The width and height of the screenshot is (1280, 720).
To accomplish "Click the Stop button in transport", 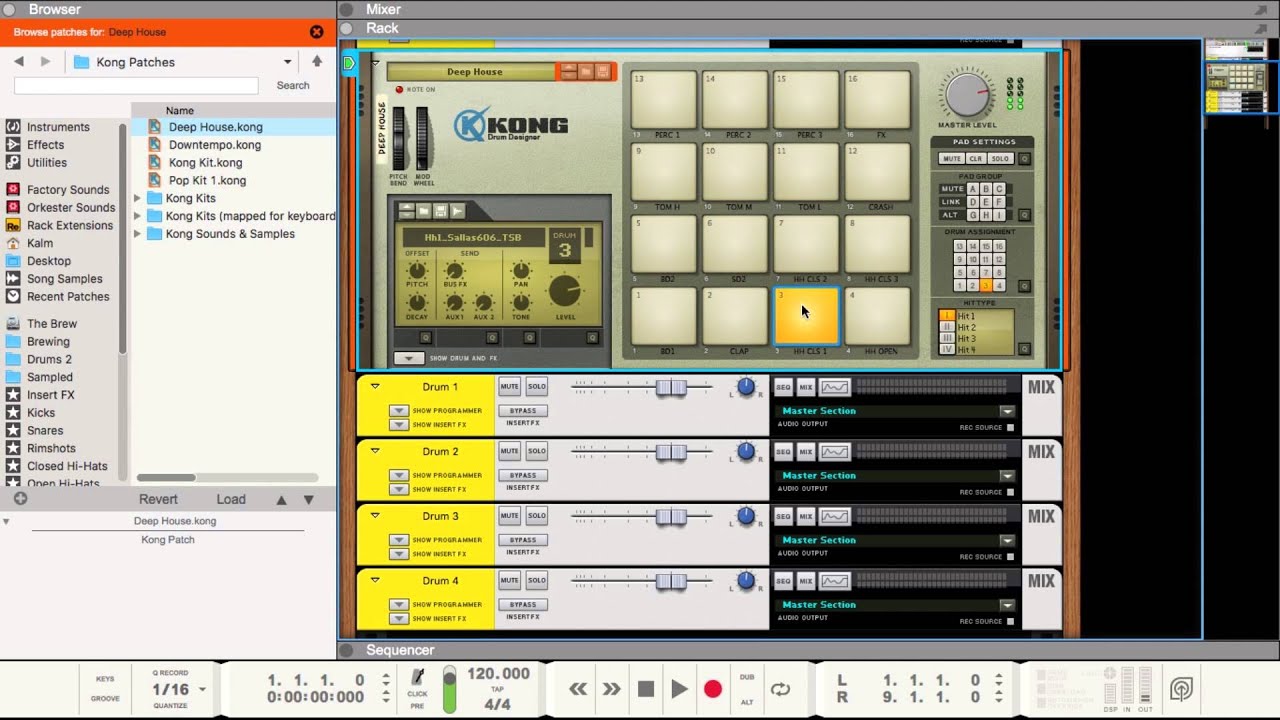I will pyautogui.click(x=646, y=689).
